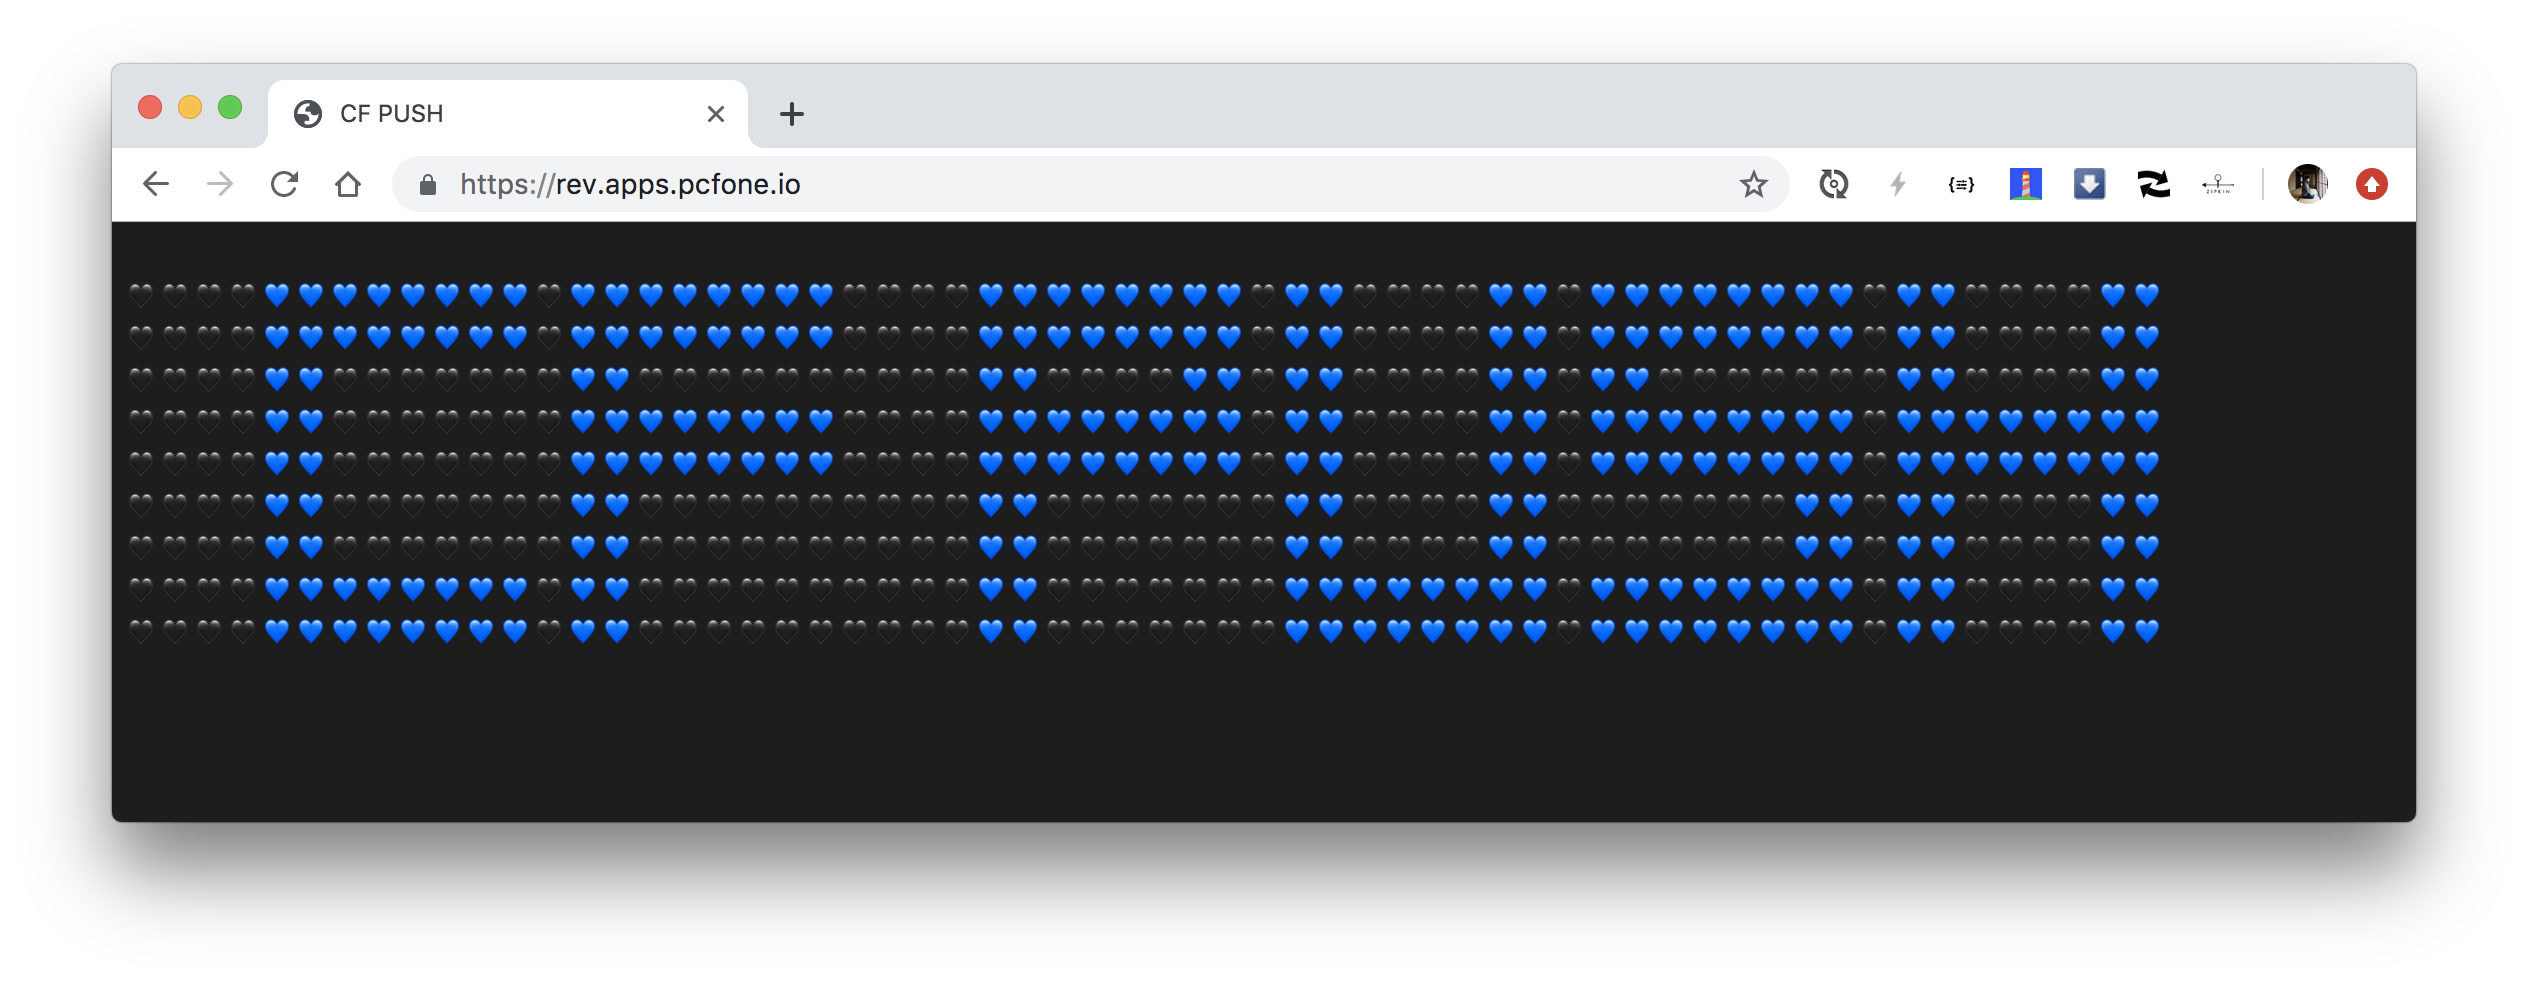Viewport: 2528px width, 982px height.
Task: Open the Zipkin extension
Action: coord(2218,184)
